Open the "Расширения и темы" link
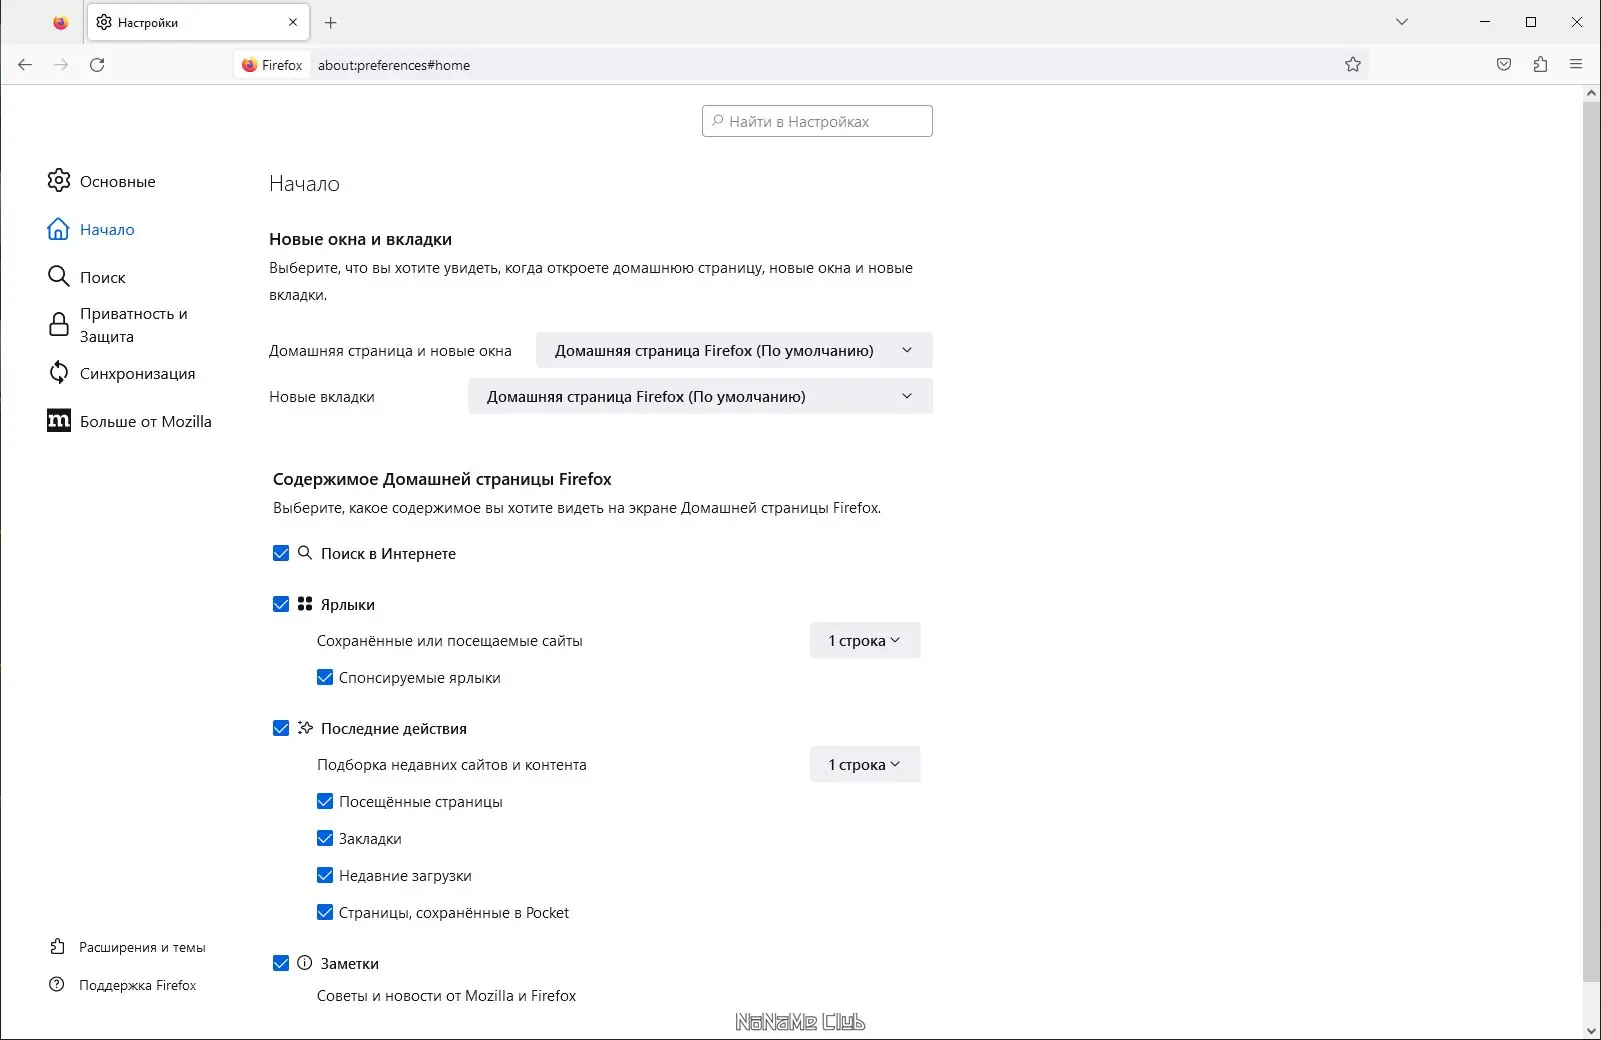This screenshot has height=1040, width=1601. [x=142, y=947]
